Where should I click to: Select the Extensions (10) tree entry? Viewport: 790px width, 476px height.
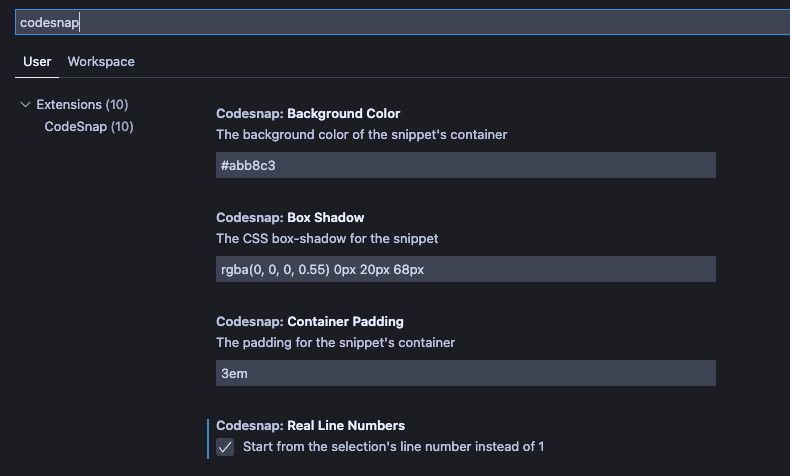82,105
